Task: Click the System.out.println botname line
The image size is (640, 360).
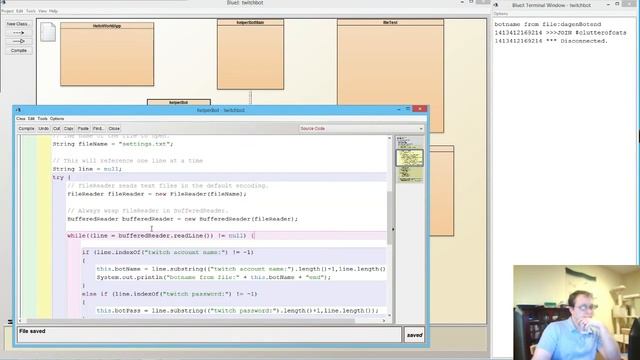Action: click(x=213, y=278)
